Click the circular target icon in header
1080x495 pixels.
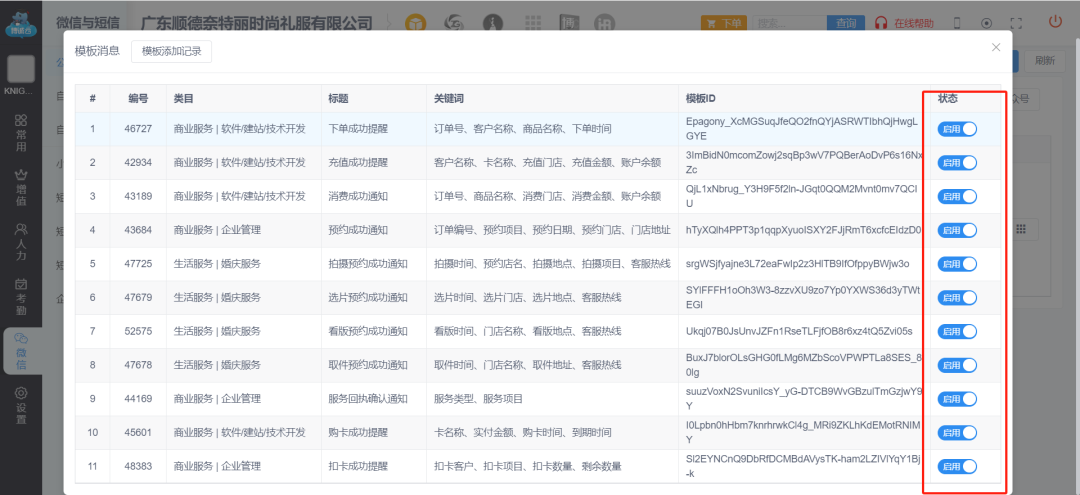pyautogui.click(x=986, y=23)
